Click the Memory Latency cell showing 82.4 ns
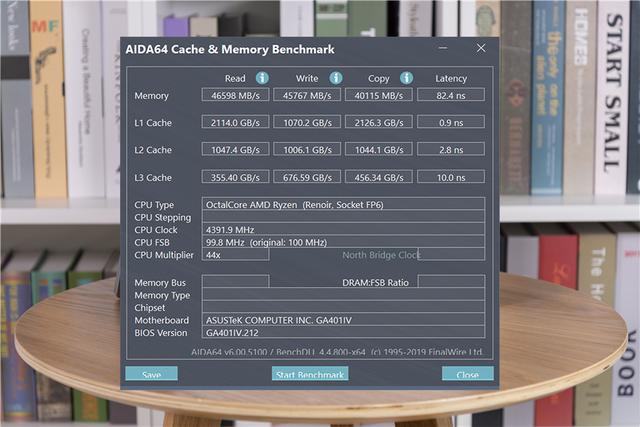Viewport: 640px width, 427px height. (x=451, y=95)
